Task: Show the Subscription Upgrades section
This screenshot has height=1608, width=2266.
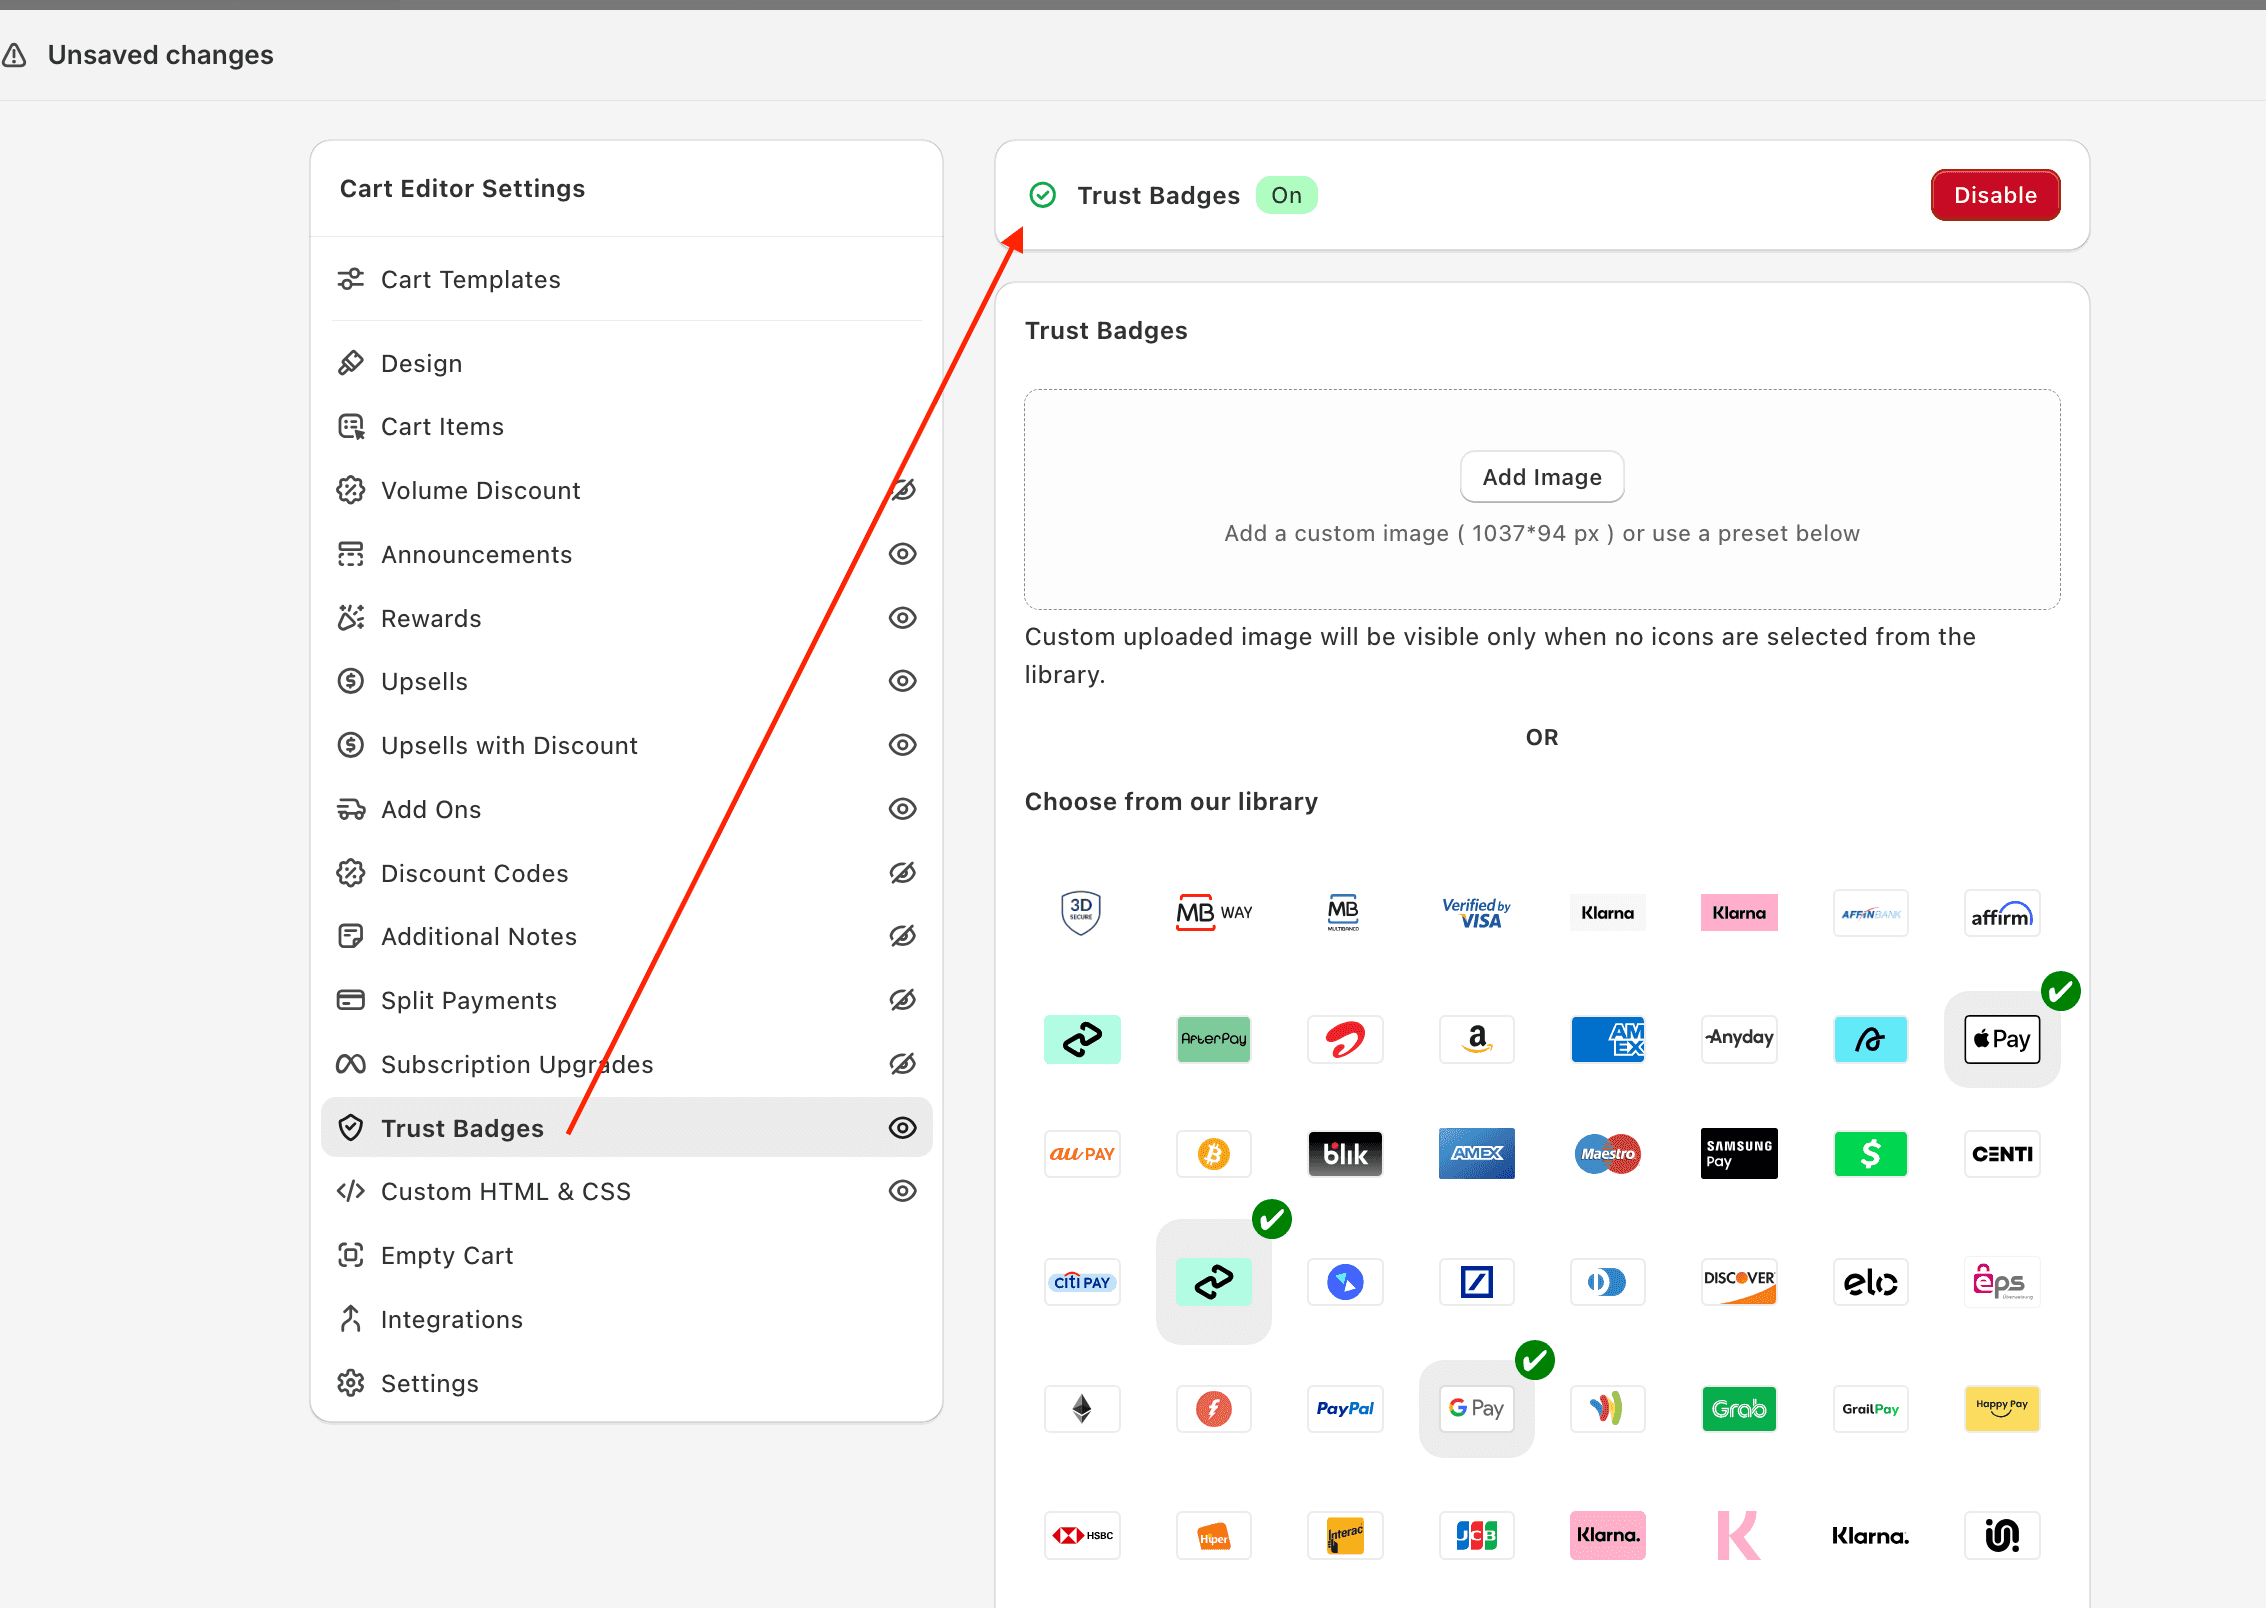Action: tap(903, 1064)
